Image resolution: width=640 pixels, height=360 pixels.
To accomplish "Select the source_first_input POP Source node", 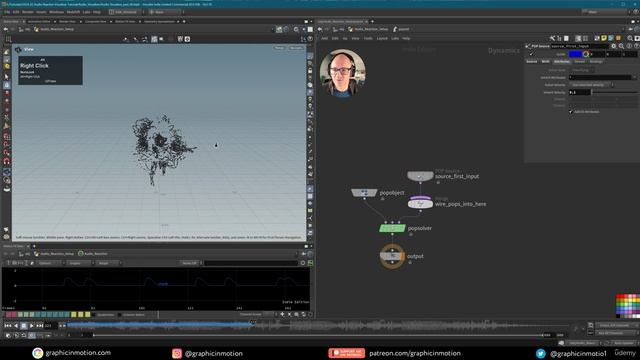I will click(420, 176).
